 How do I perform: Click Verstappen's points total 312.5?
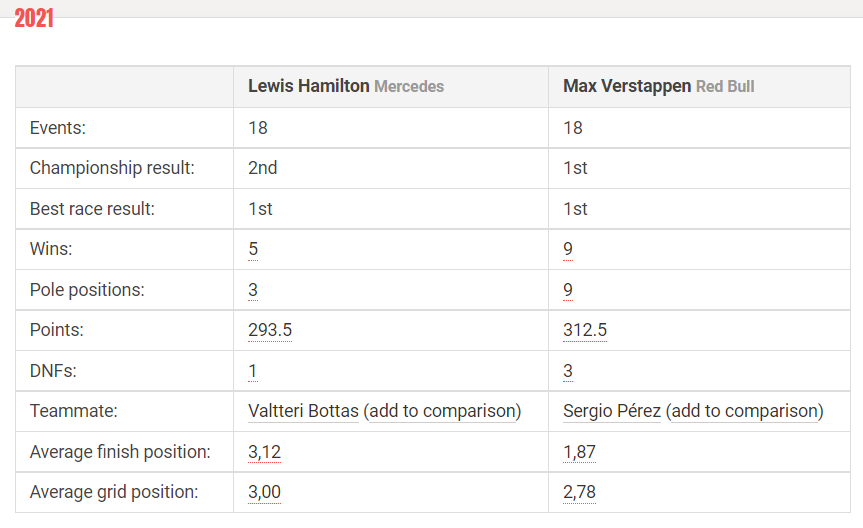point(585,330)
